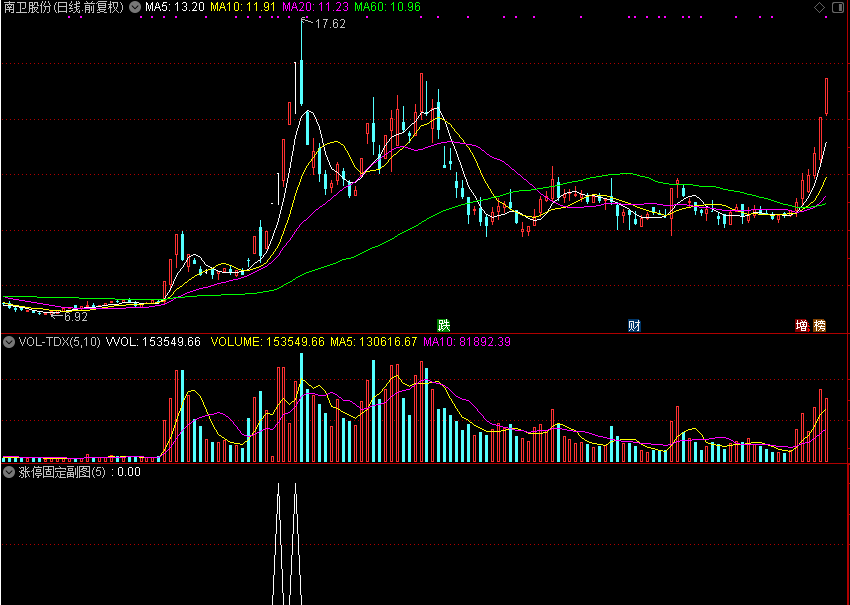Click the 6.92 low price label
Image resolution: width=850 pixels, height=605 pixels.
point(75,317)
